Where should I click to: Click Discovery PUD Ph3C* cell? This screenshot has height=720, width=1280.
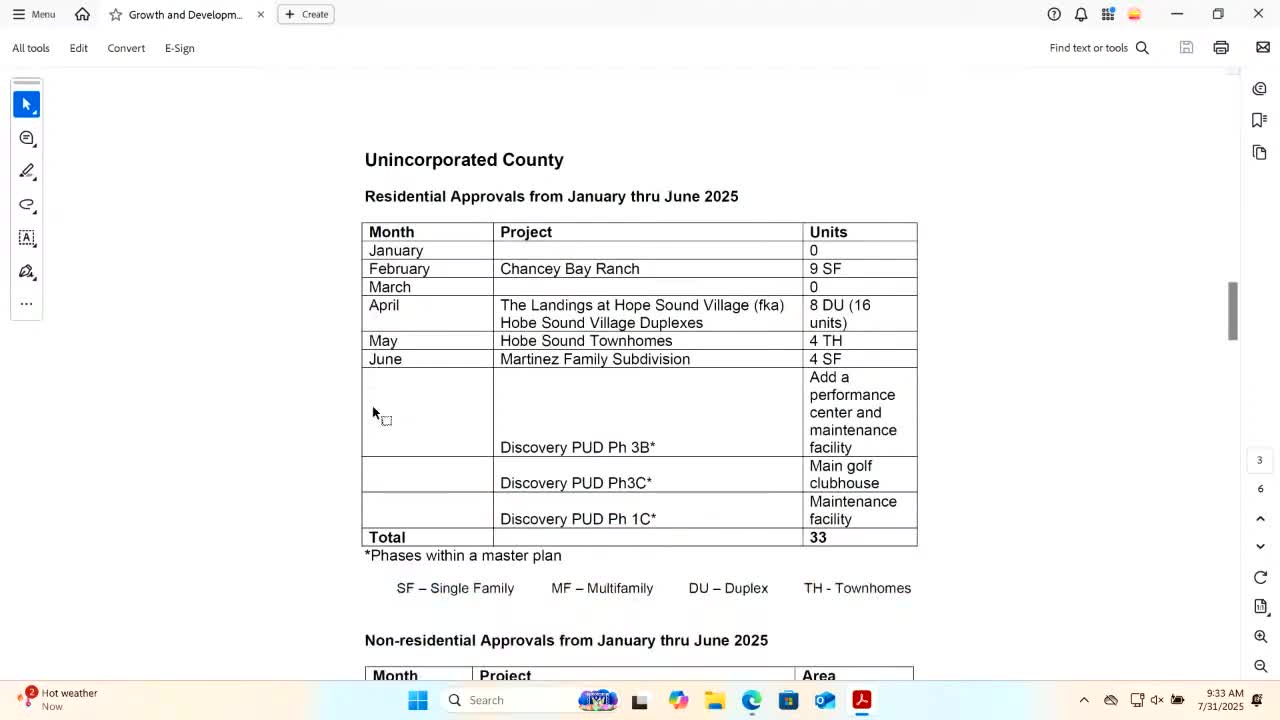[x=648, y=475]
